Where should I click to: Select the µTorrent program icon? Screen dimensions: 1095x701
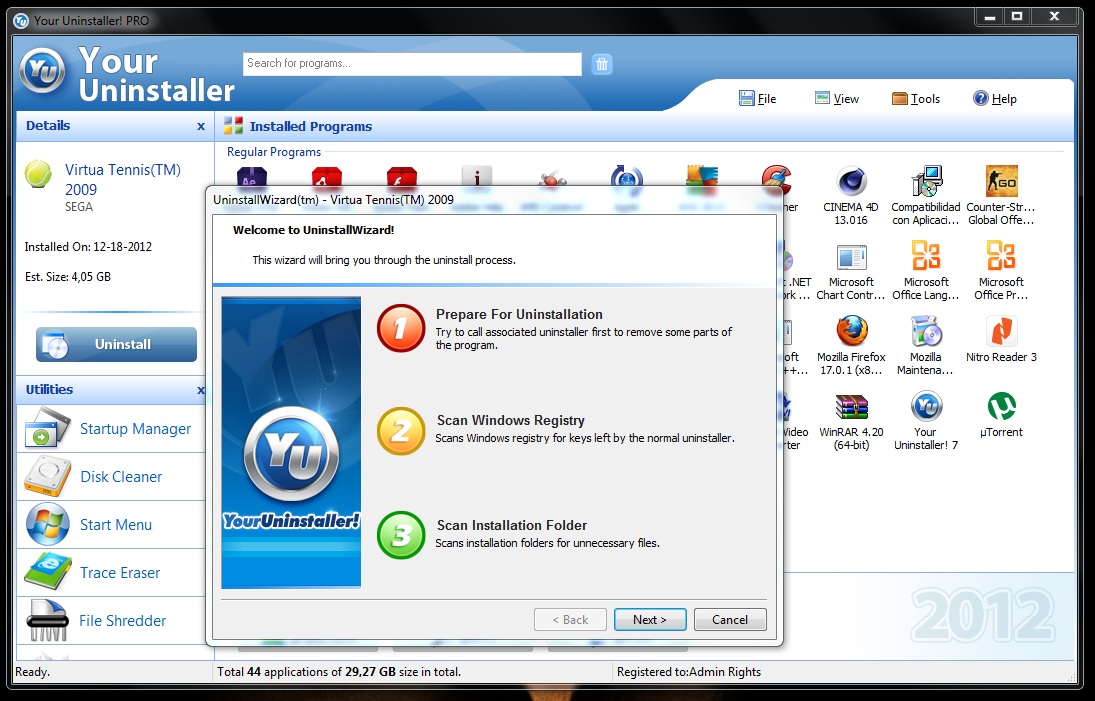tap(1001, 406)
